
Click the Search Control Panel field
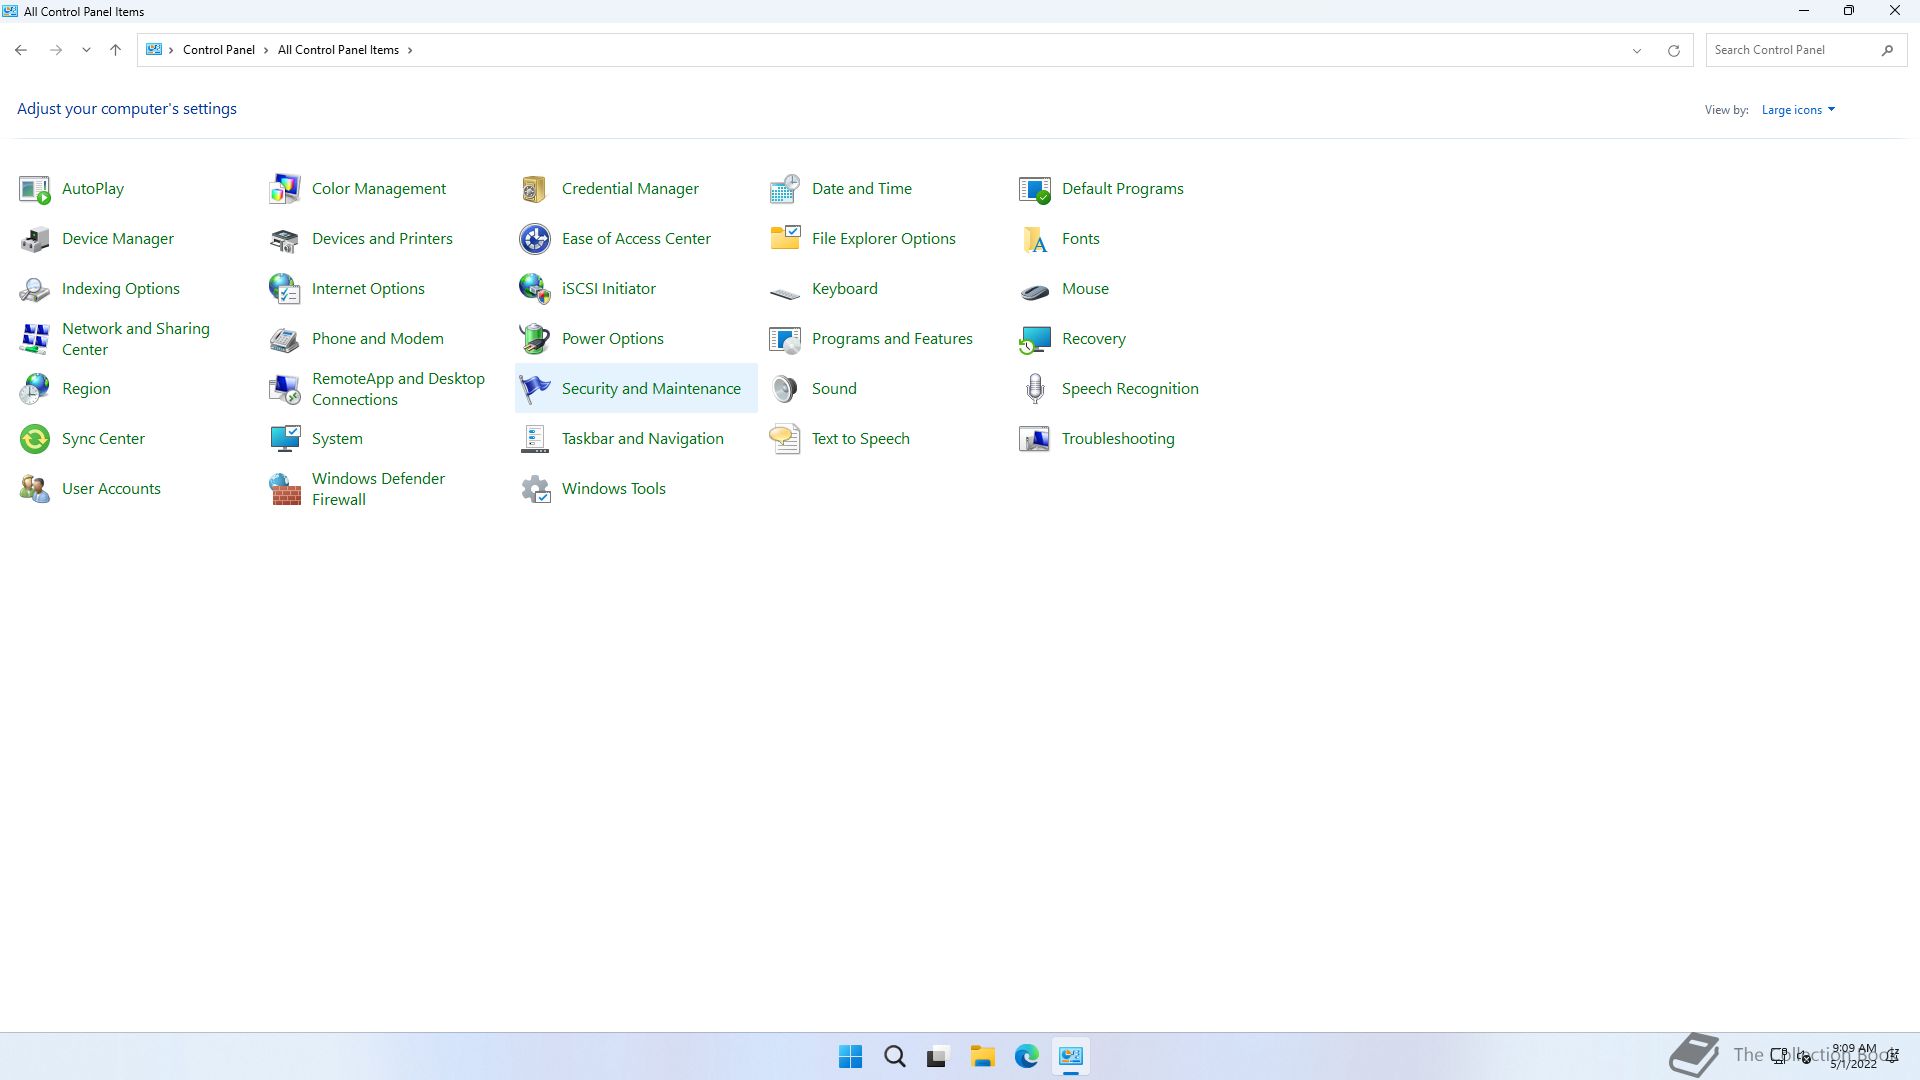pos(1792,50)
